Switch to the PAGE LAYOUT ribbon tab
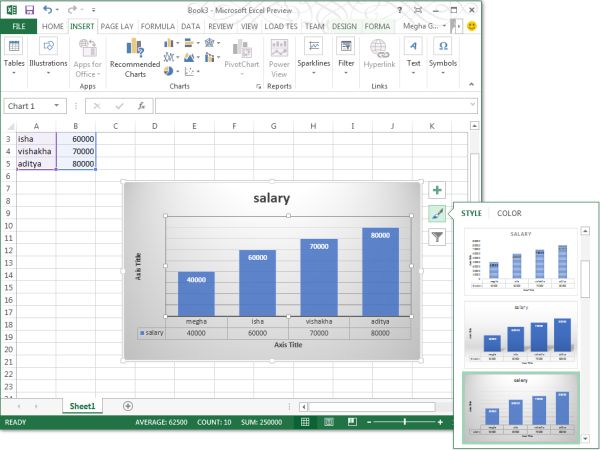 (117, 26)
